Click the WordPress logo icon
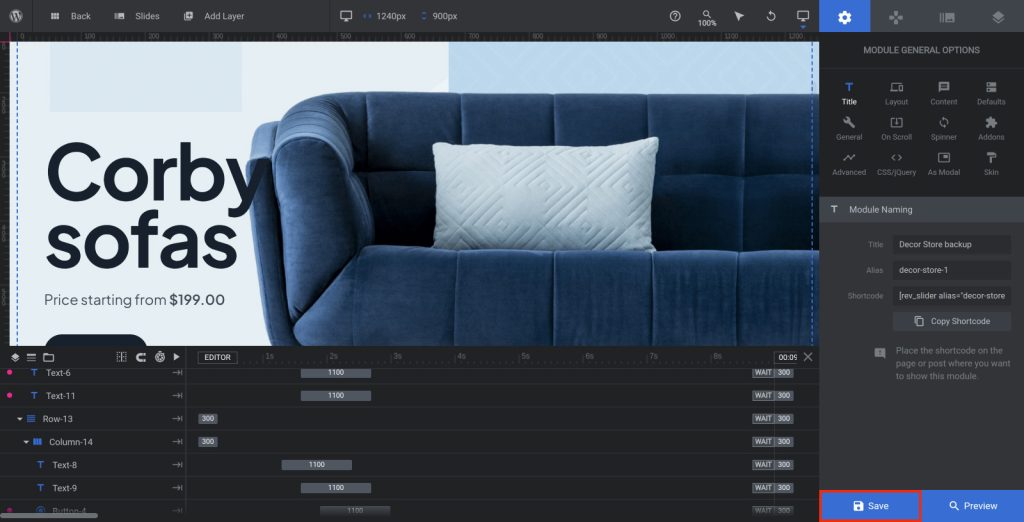Image resolution: width=1024 pixels, height=522 pixels. (18, 16)
